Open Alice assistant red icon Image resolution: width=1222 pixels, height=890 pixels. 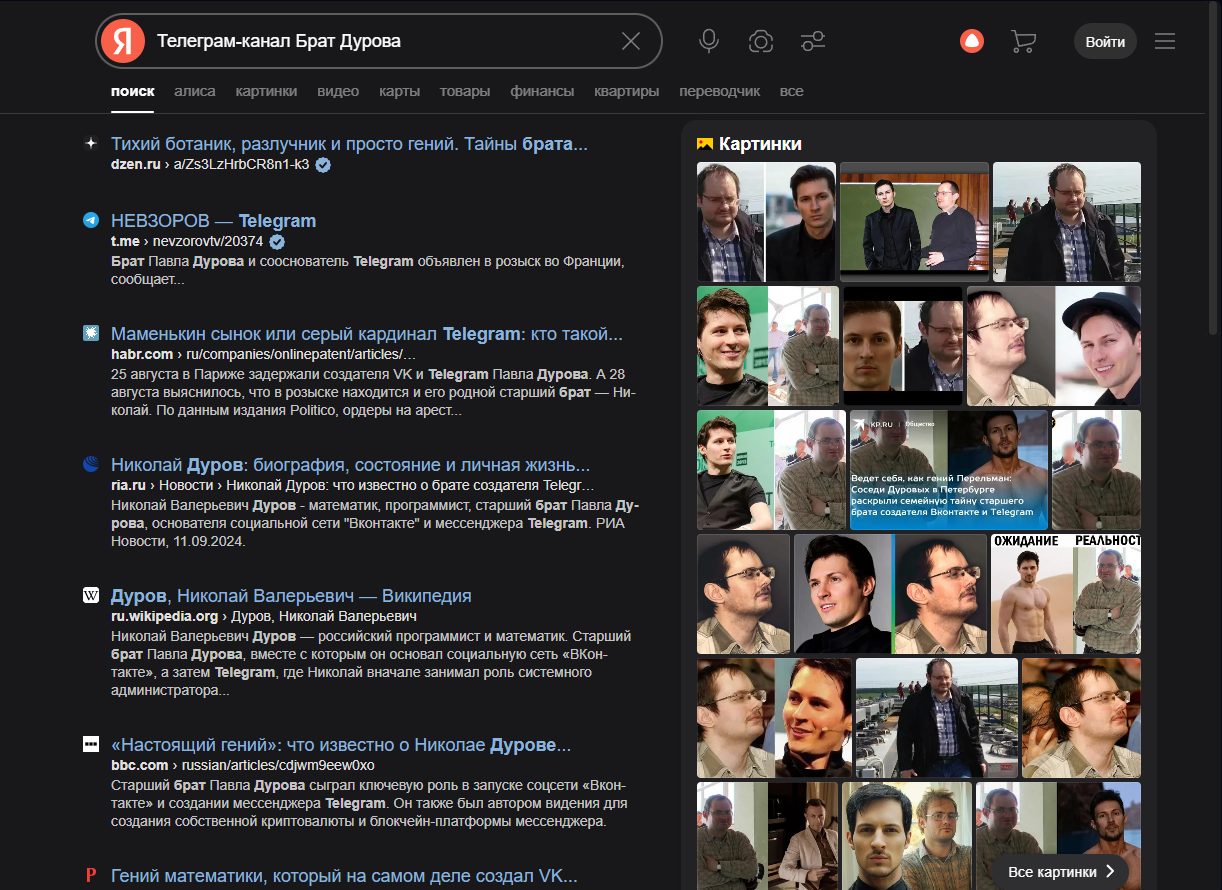[x=972, y=41]
